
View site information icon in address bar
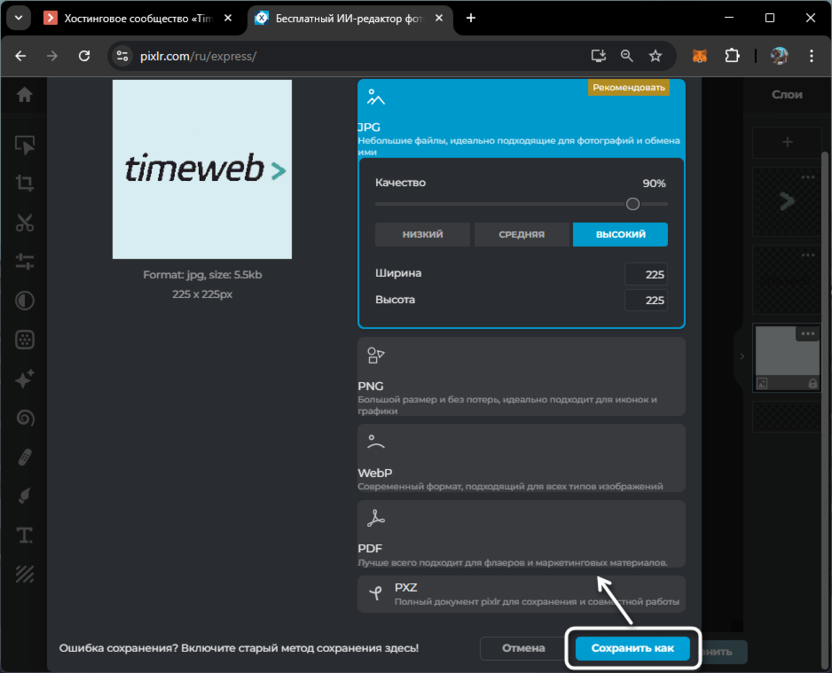123,56
